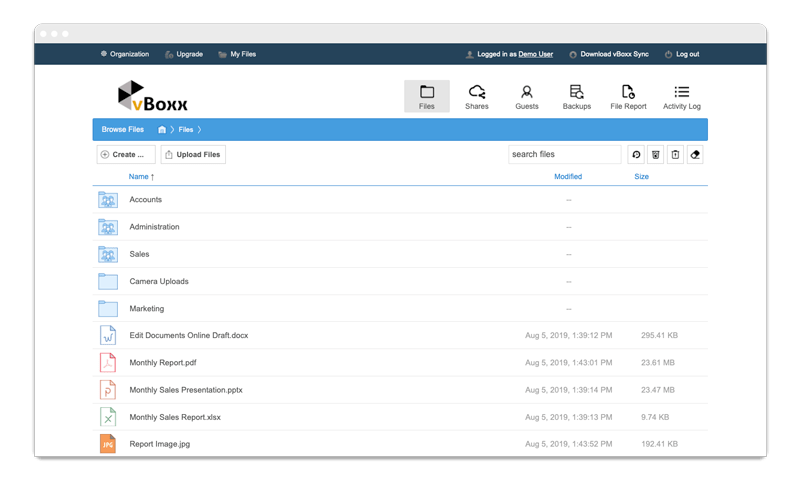This screenshot has width=800, height=492.
Task: Click Log out in the top bar
Action: pyautogui.click(x=687, y=54)
